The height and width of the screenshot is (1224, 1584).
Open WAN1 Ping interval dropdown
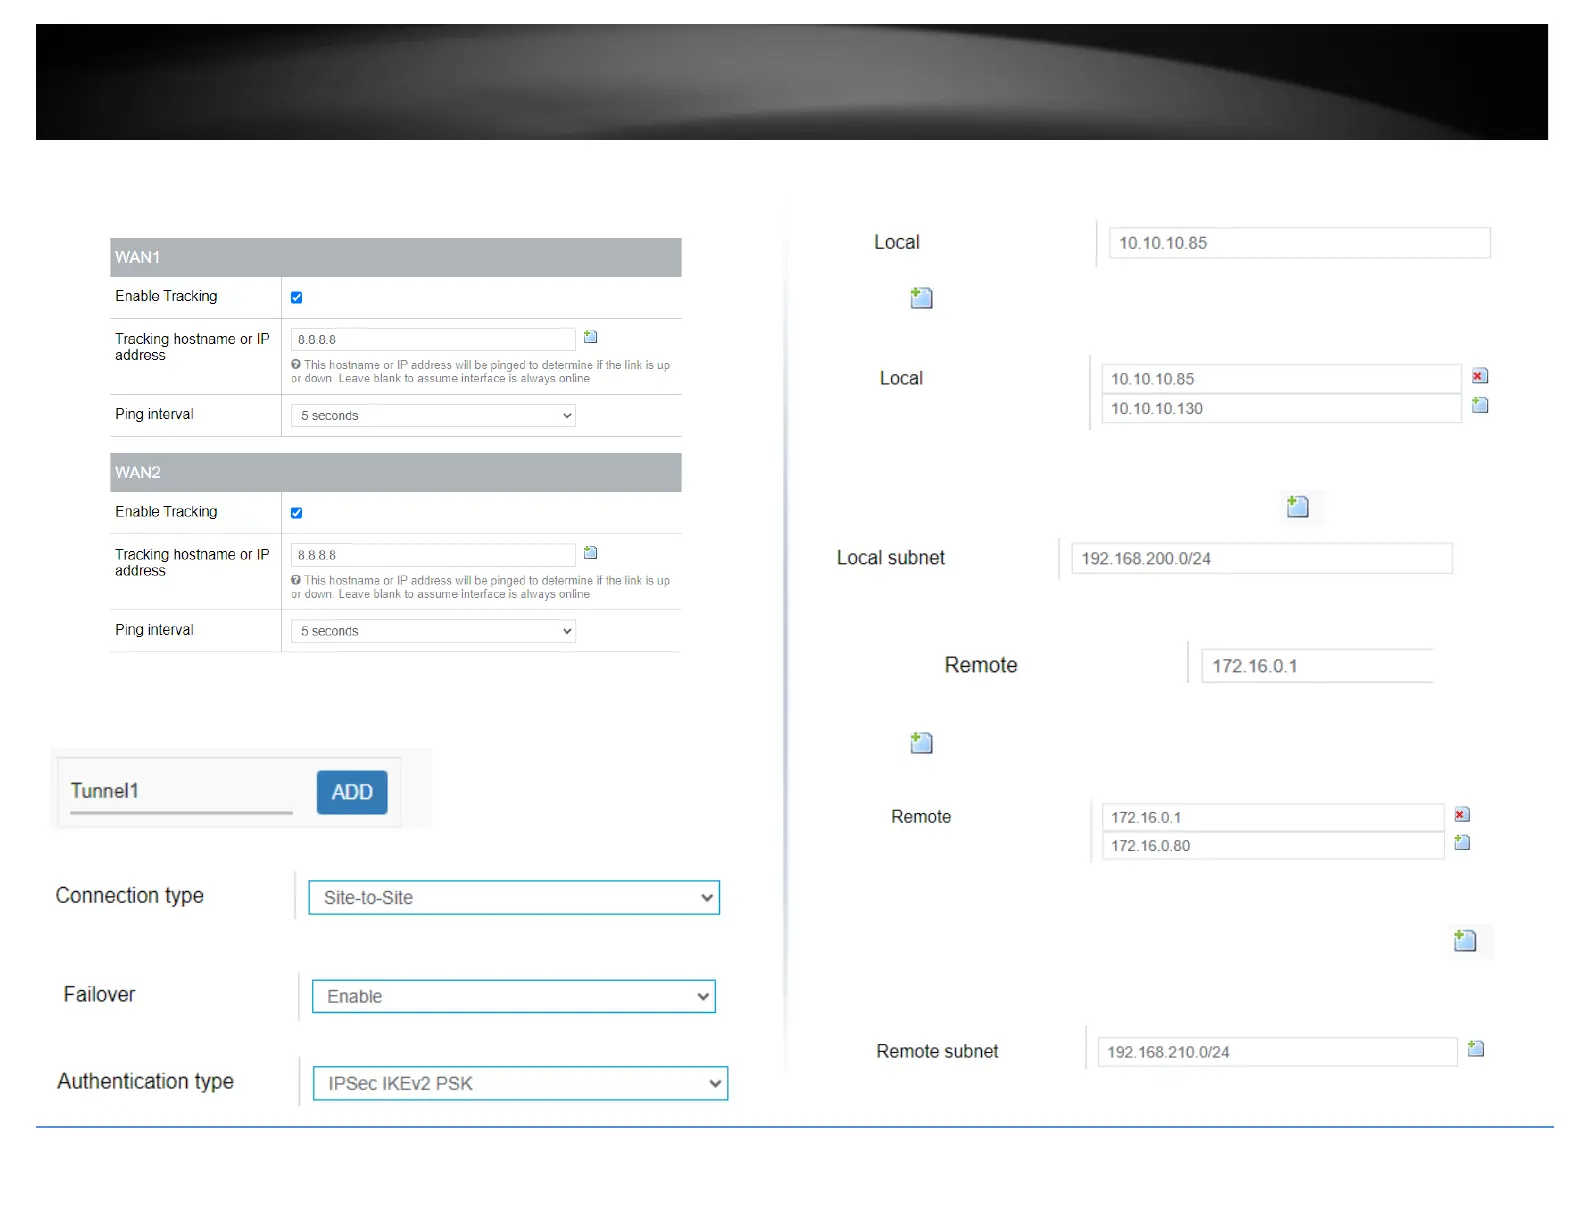tap(433, 416)
